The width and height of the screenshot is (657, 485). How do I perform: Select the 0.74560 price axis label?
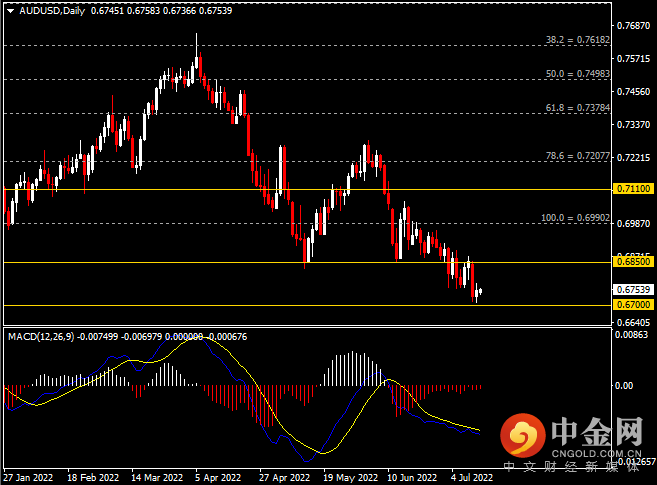[x=633, y=92]
